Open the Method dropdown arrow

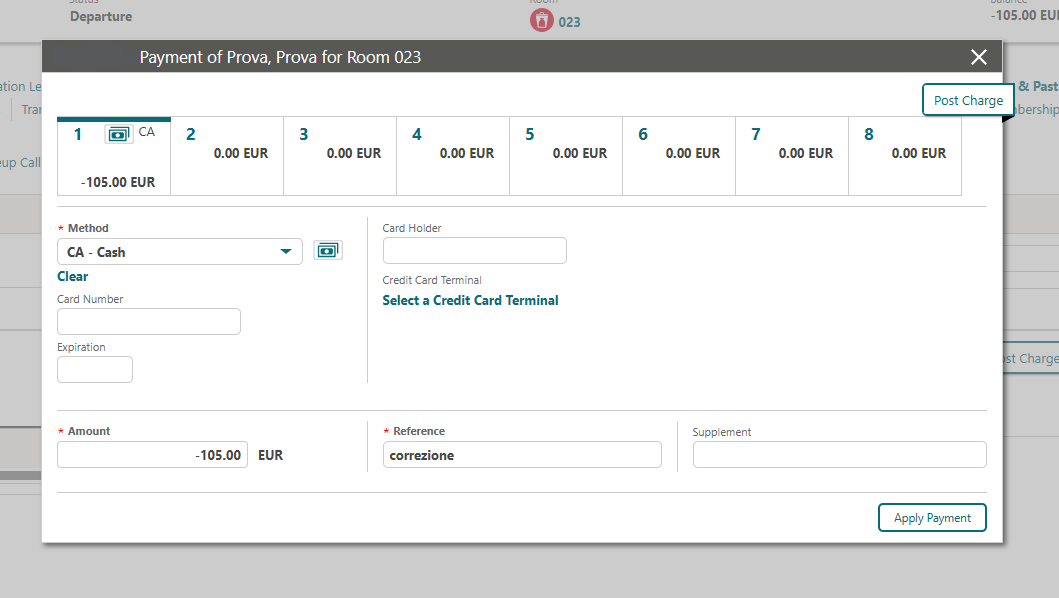286,252
